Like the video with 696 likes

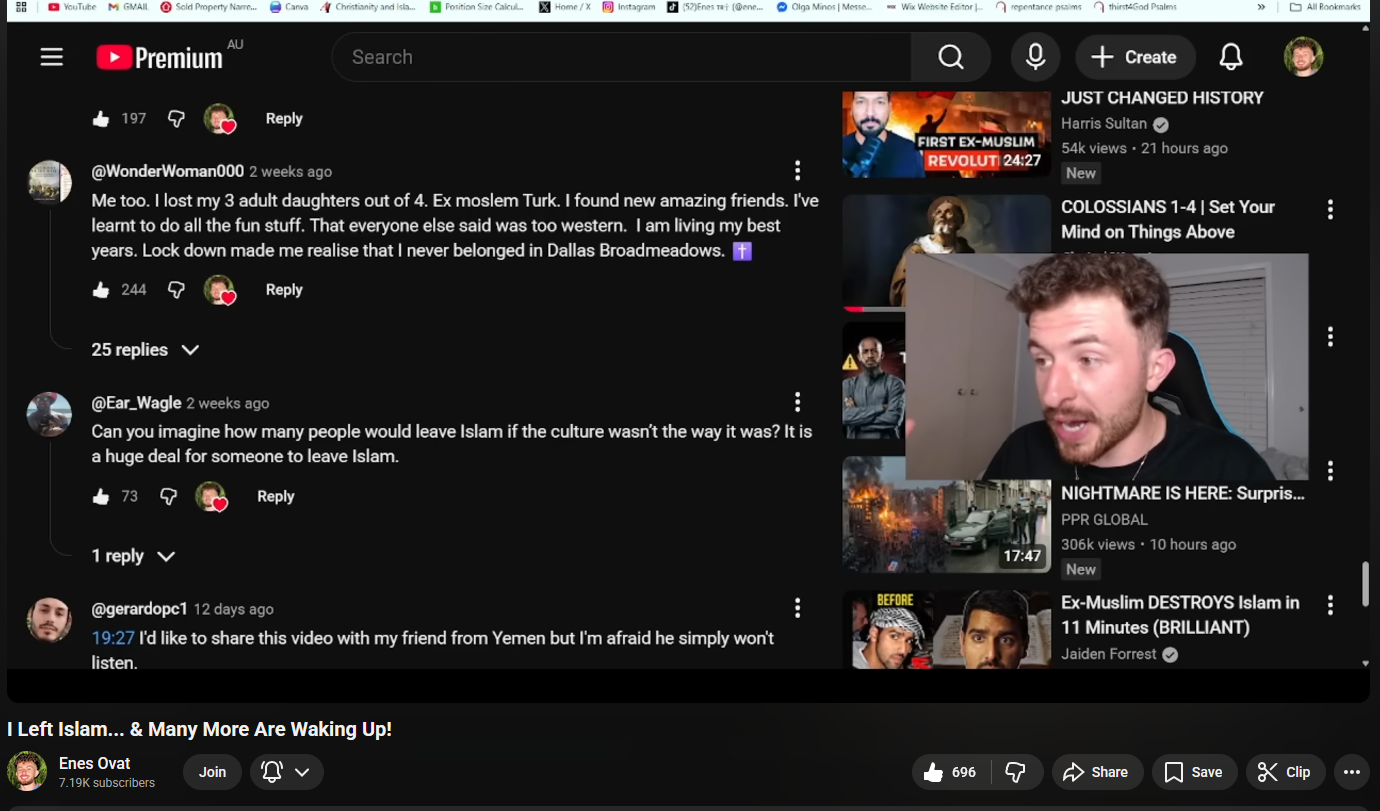[950, 772]
